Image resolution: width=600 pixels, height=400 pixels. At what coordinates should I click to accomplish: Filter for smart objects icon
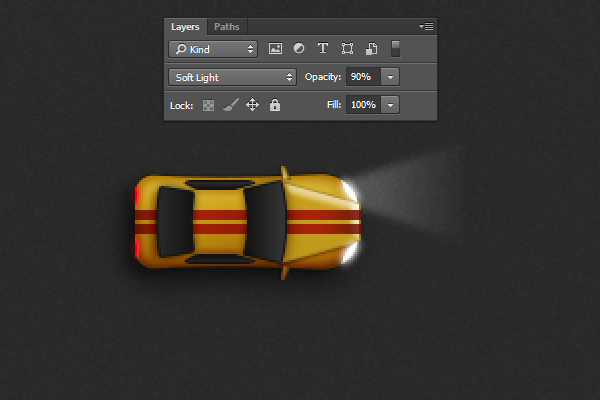pyautogui.click(x=371, y=48)
